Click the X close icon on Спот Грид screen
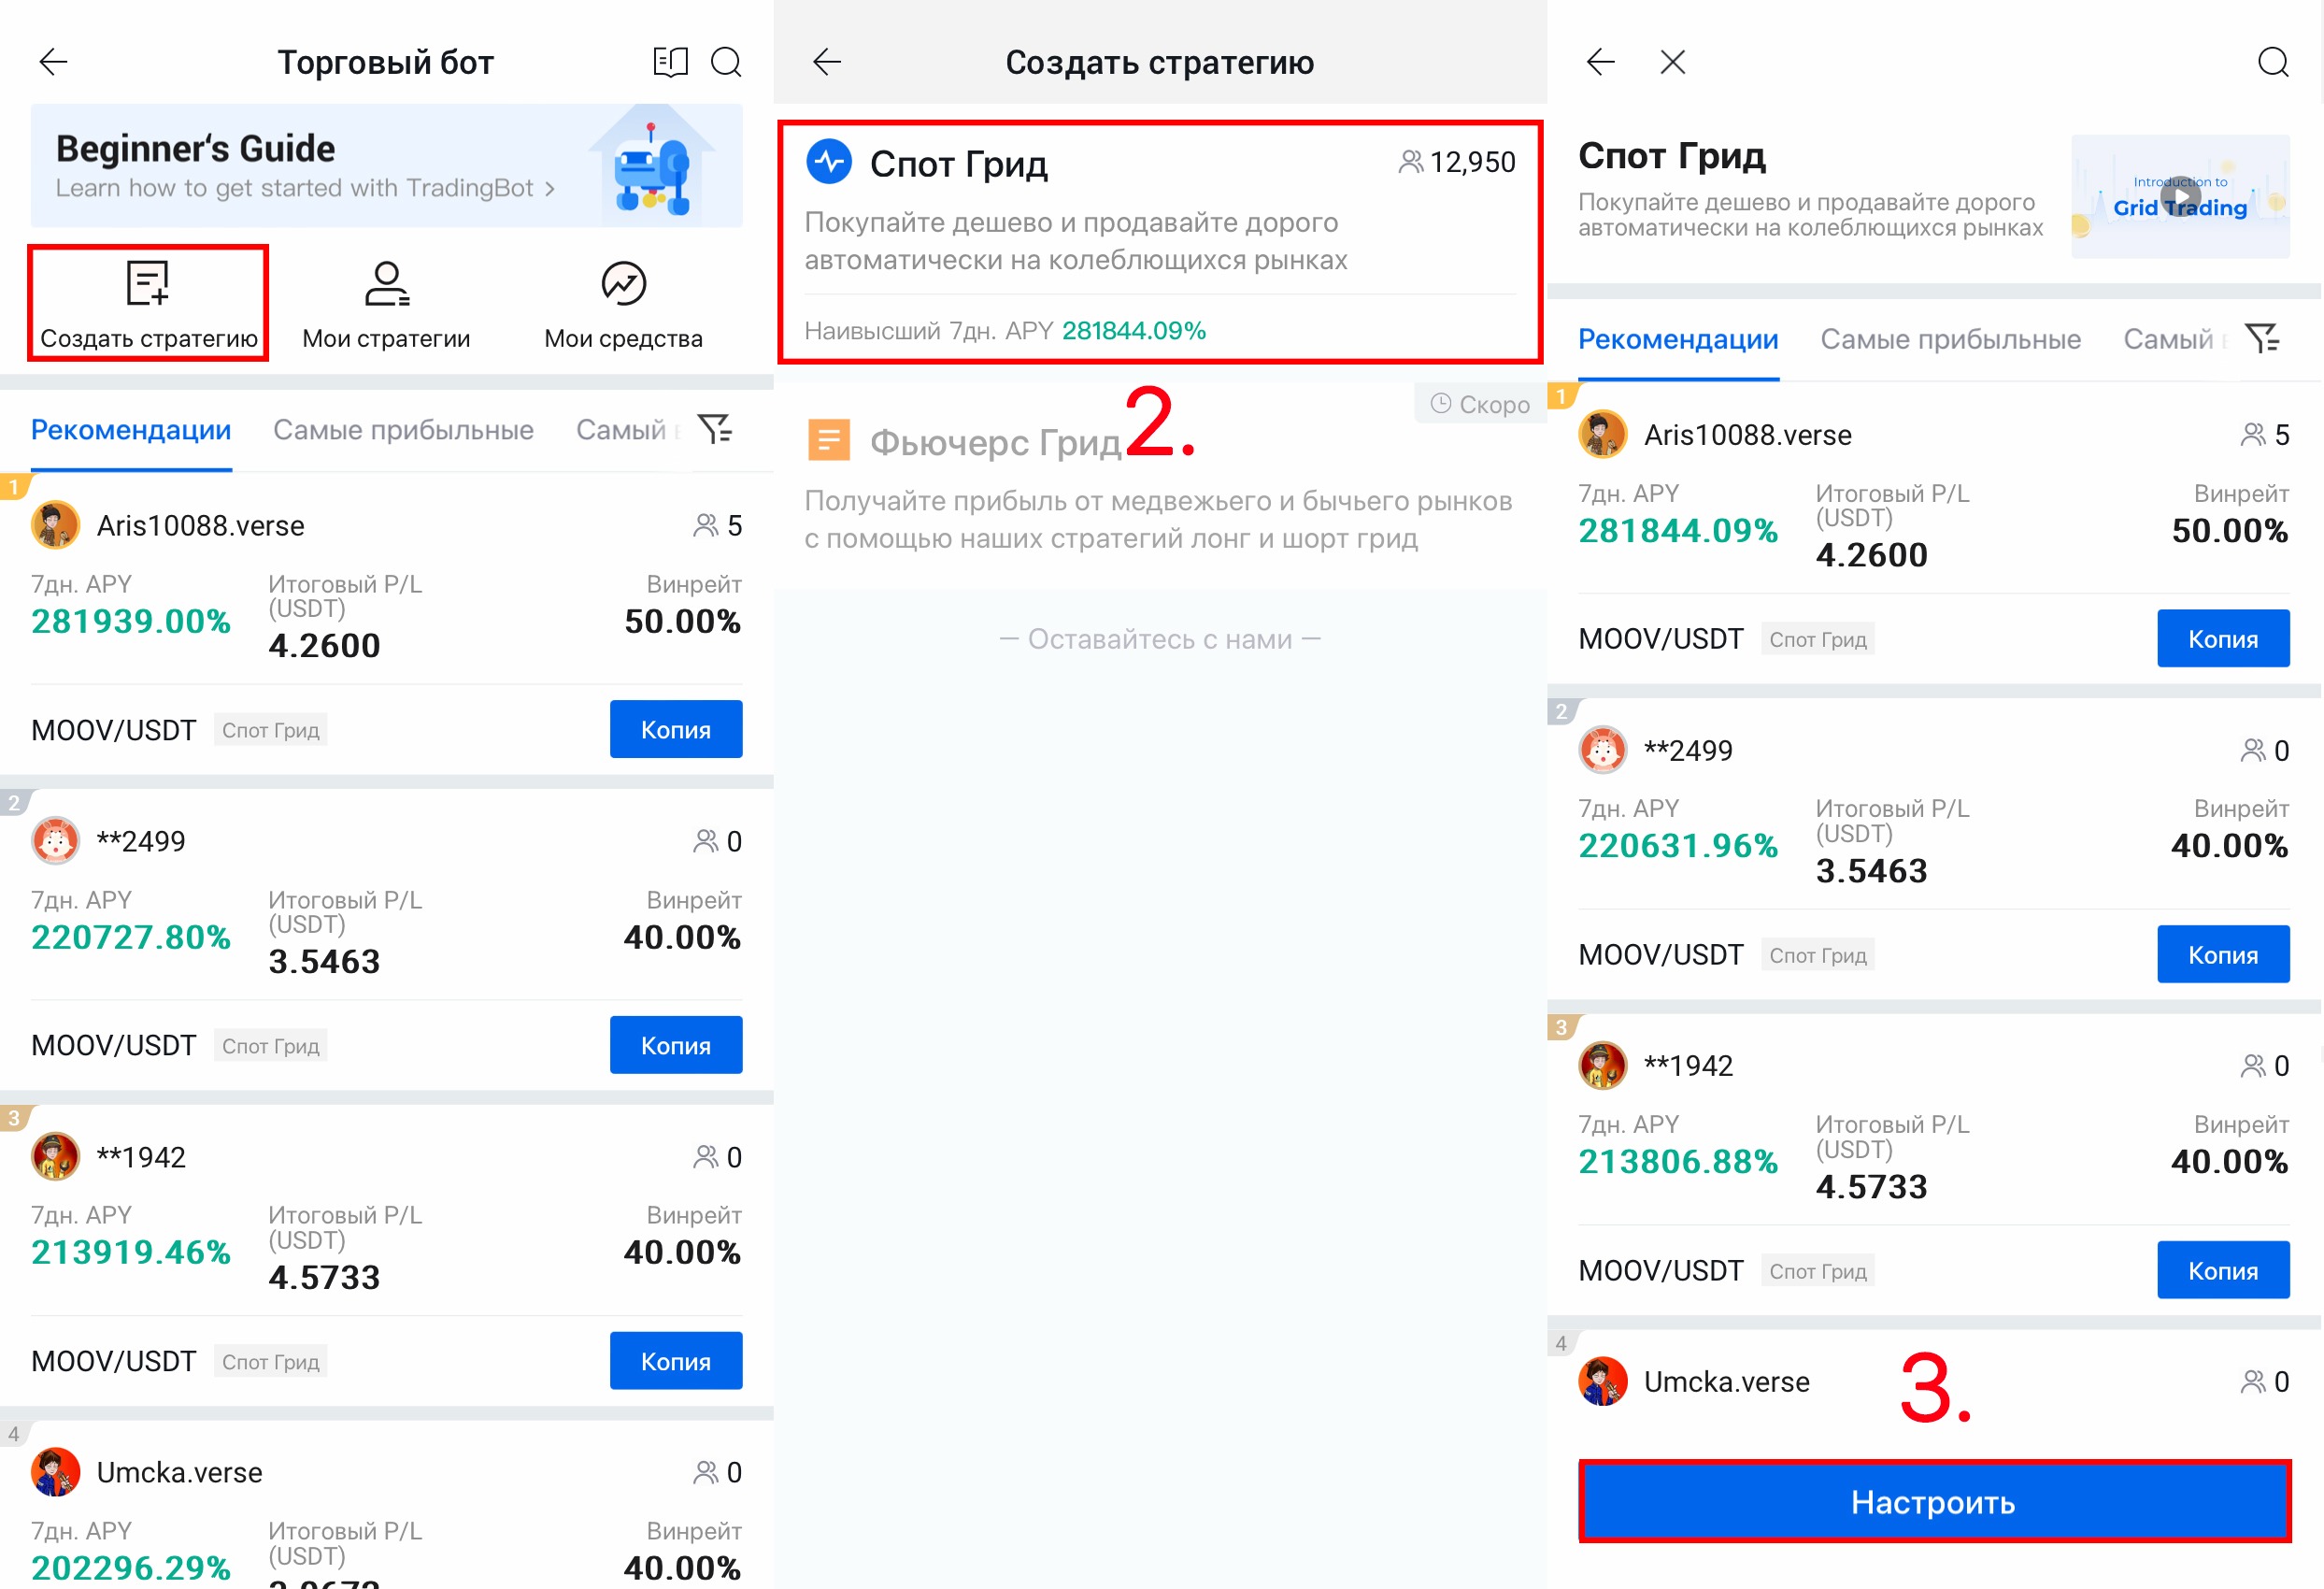The image size is (2324, 1589). [x=1672, y=62]
